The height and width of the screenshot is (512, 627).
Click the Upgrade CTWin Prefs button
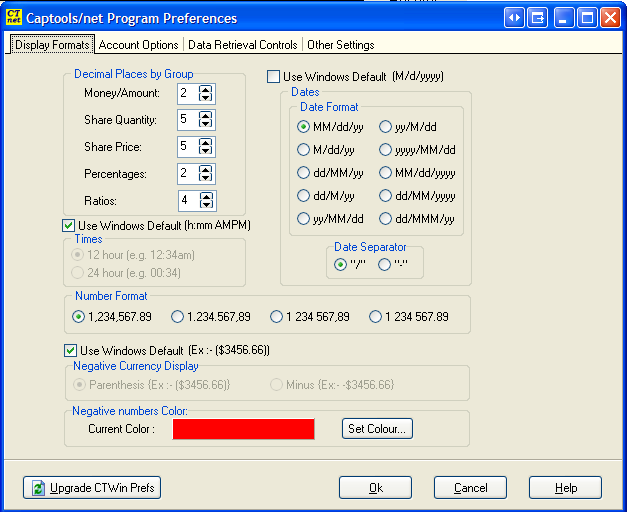tap(92, 488)
